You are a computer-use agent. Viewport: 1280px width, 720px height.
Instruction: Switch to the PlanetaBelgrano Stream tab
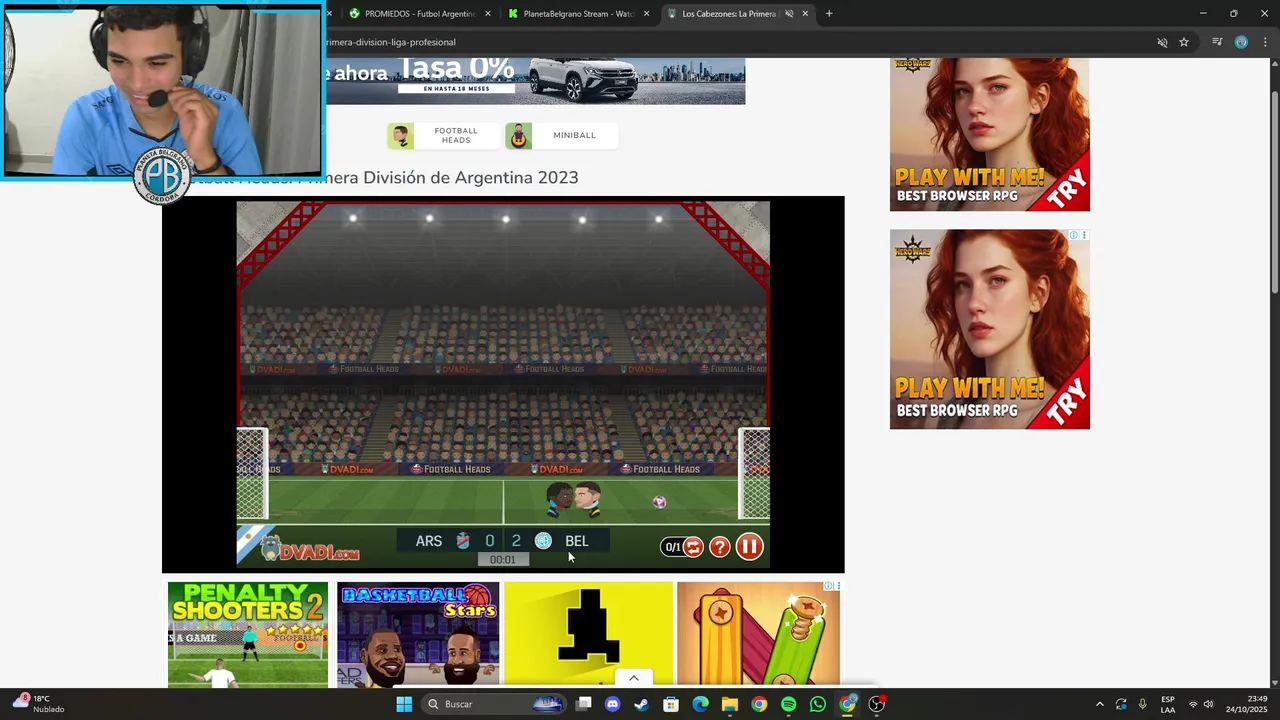(571, 14)
